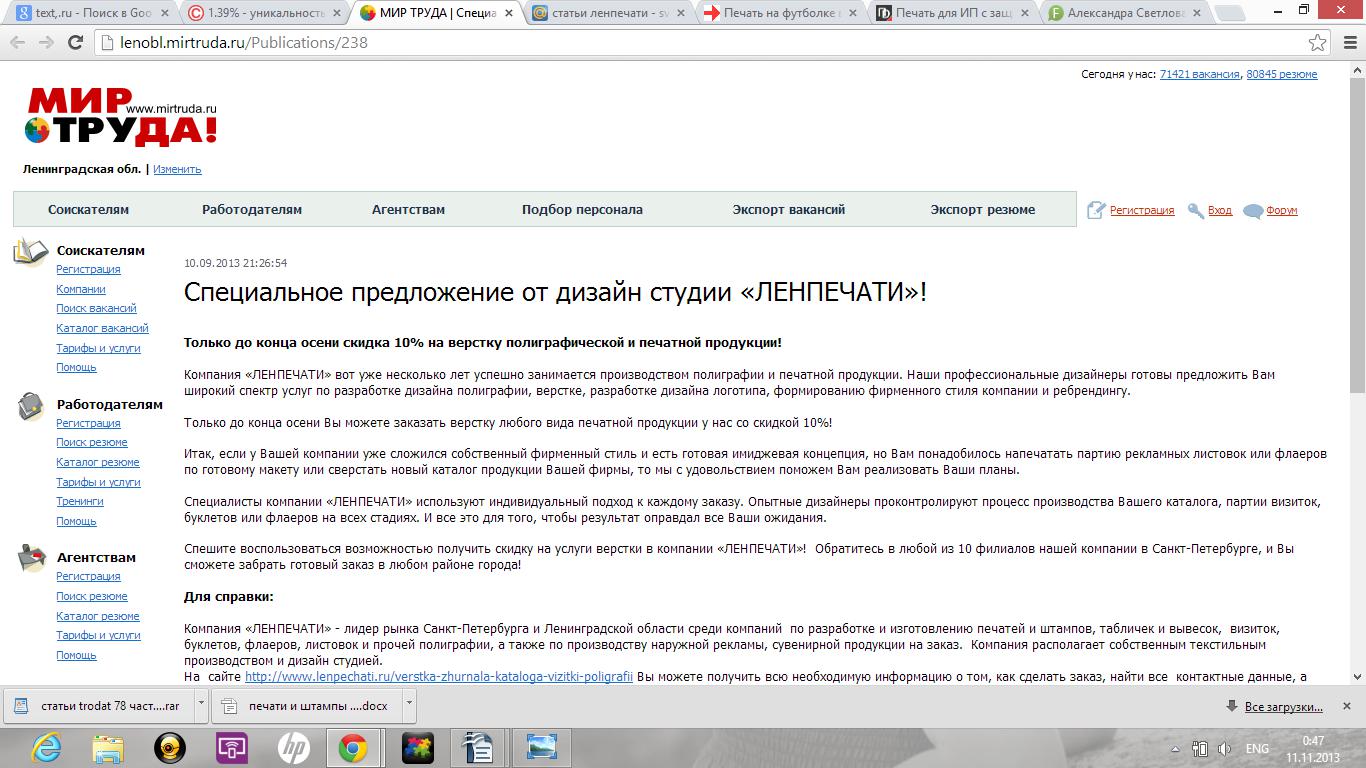This screenshot has height=768, width=1366.
Task: Open Тренинги under Работодателям
Action: [80, 502]
